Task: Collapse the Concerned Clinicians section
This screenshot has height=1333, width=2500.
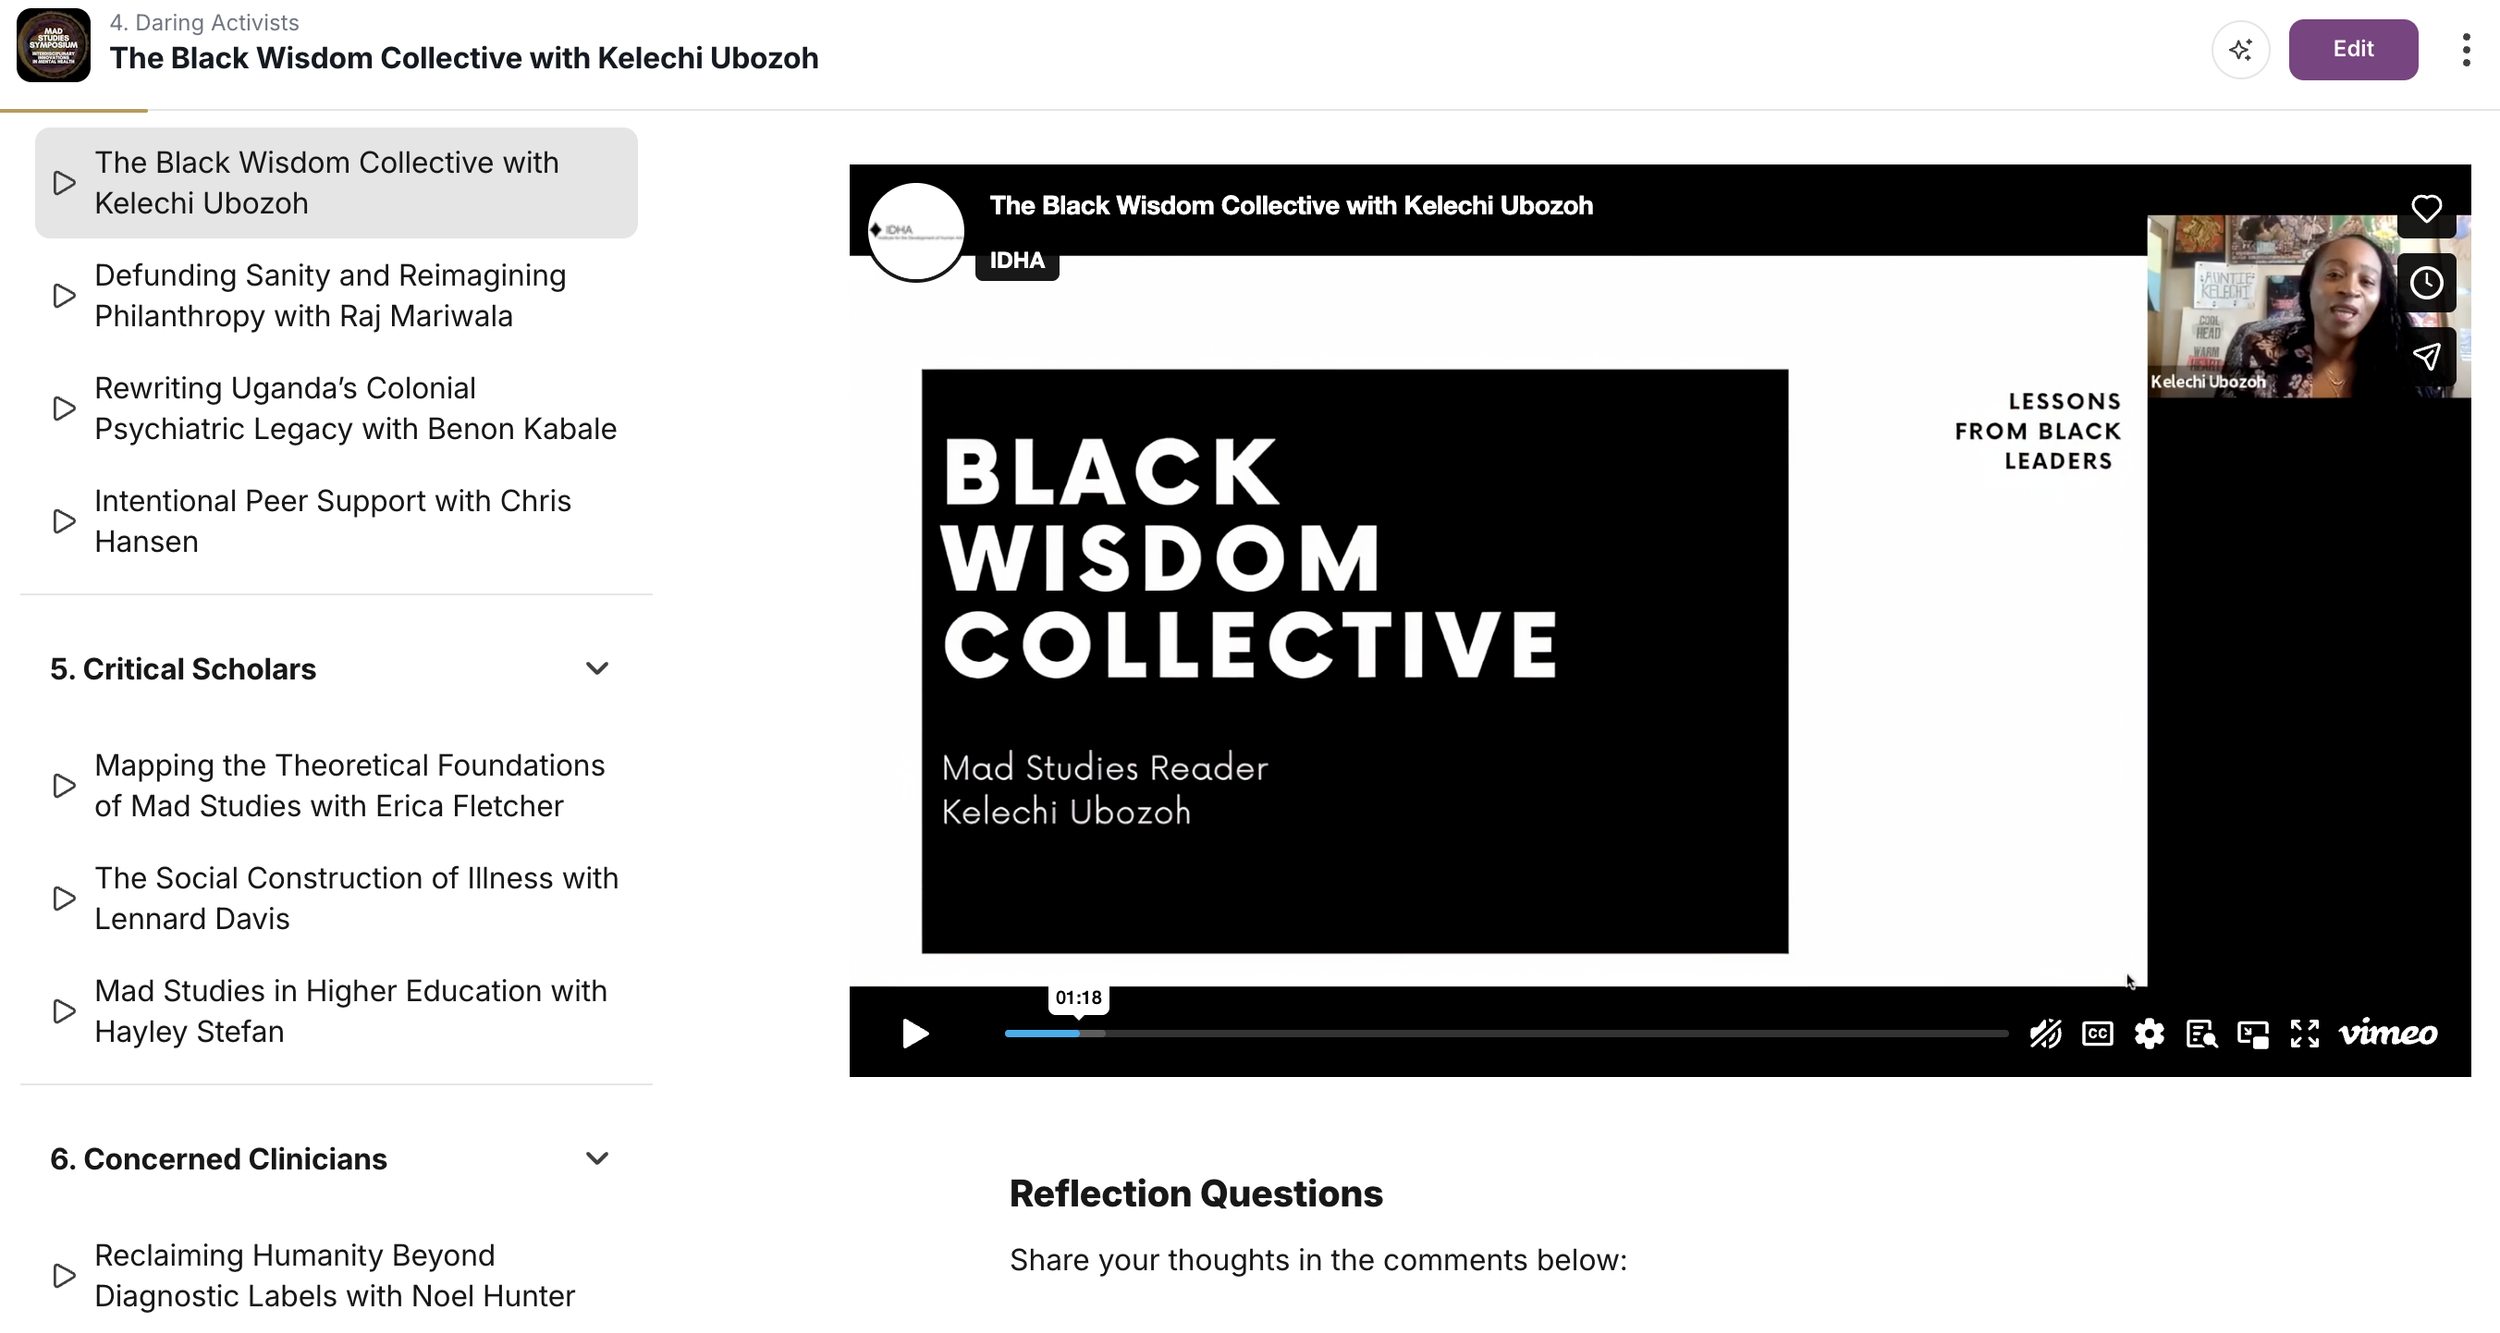Action: pos(597,1158)
